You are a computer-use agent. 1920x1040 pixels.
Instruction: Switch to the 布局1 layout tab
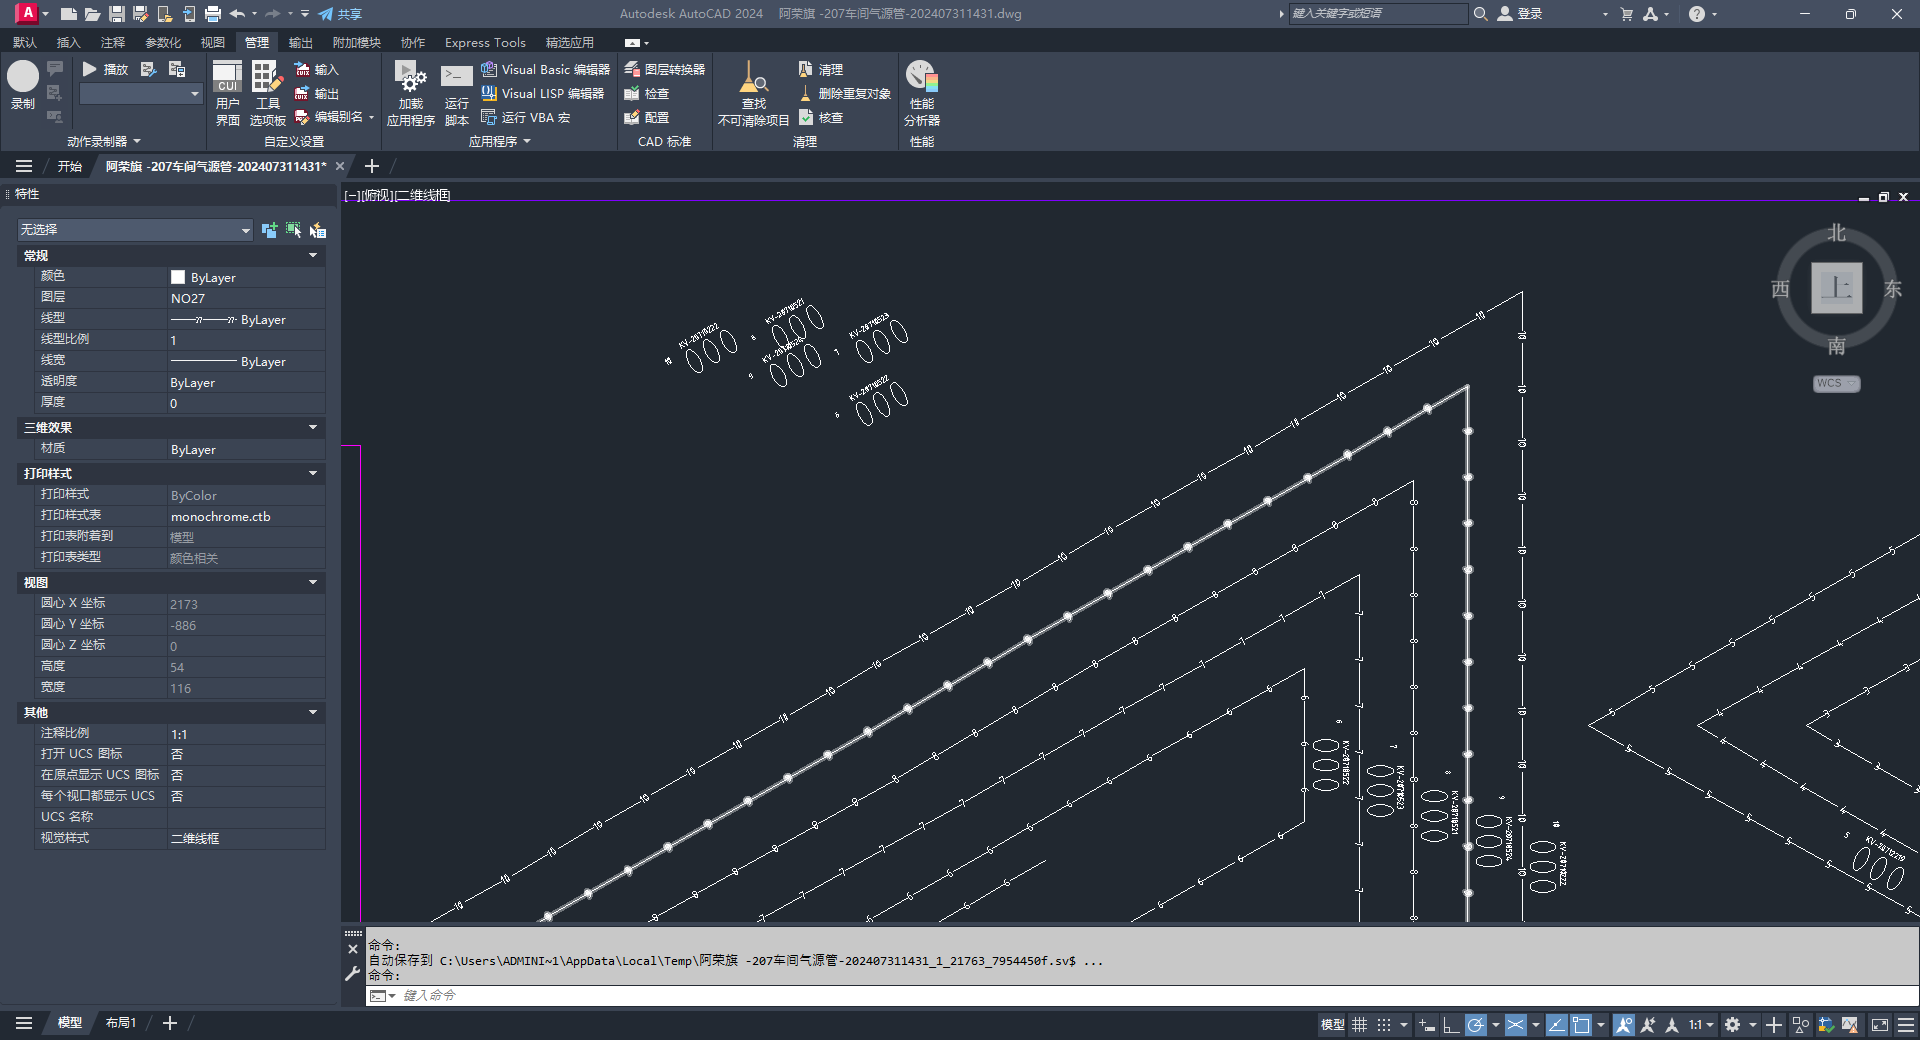[x=121, y=1023]
